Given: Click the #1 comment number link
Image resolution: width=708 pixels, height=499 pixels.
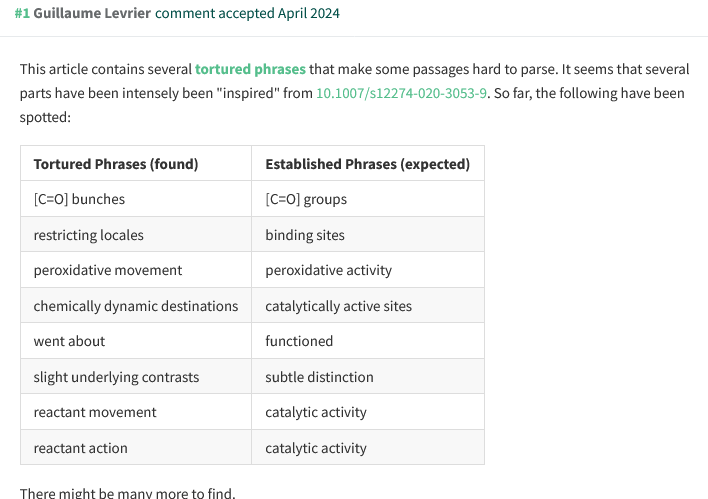Looking at the screenshot, I should click(x=22, y=14).
